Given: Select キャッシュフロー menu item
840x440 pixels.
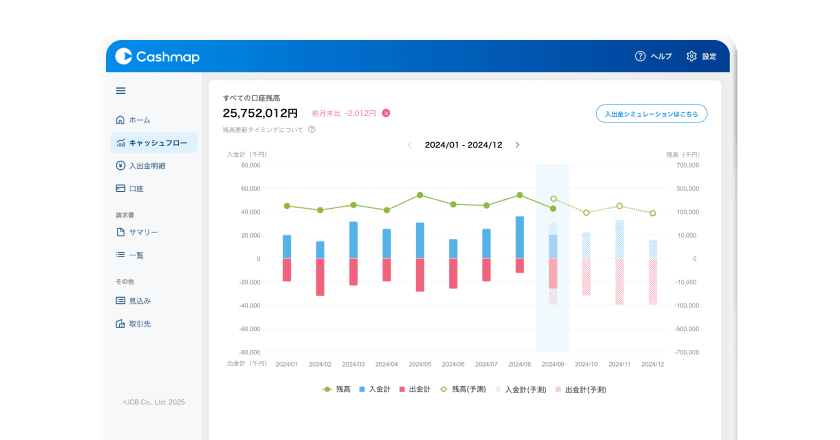Looking at the screenshot, I should tap(154, 143).
